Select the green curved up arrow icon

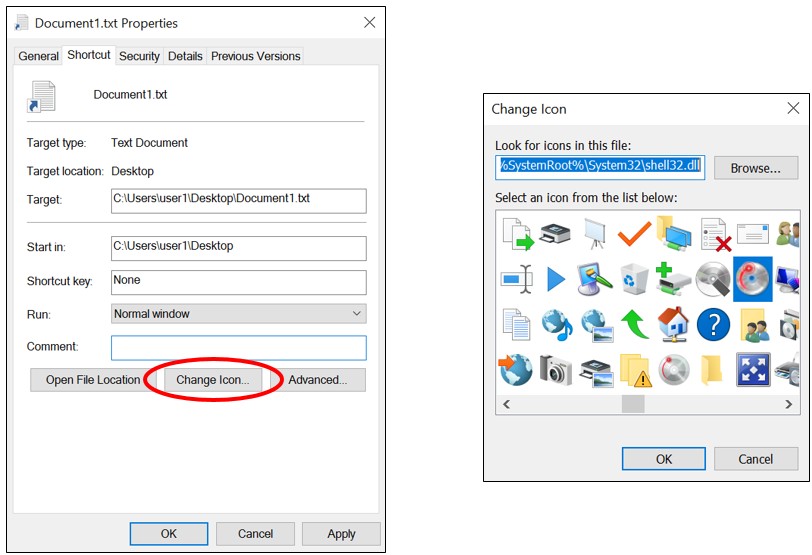coord(634,324)
